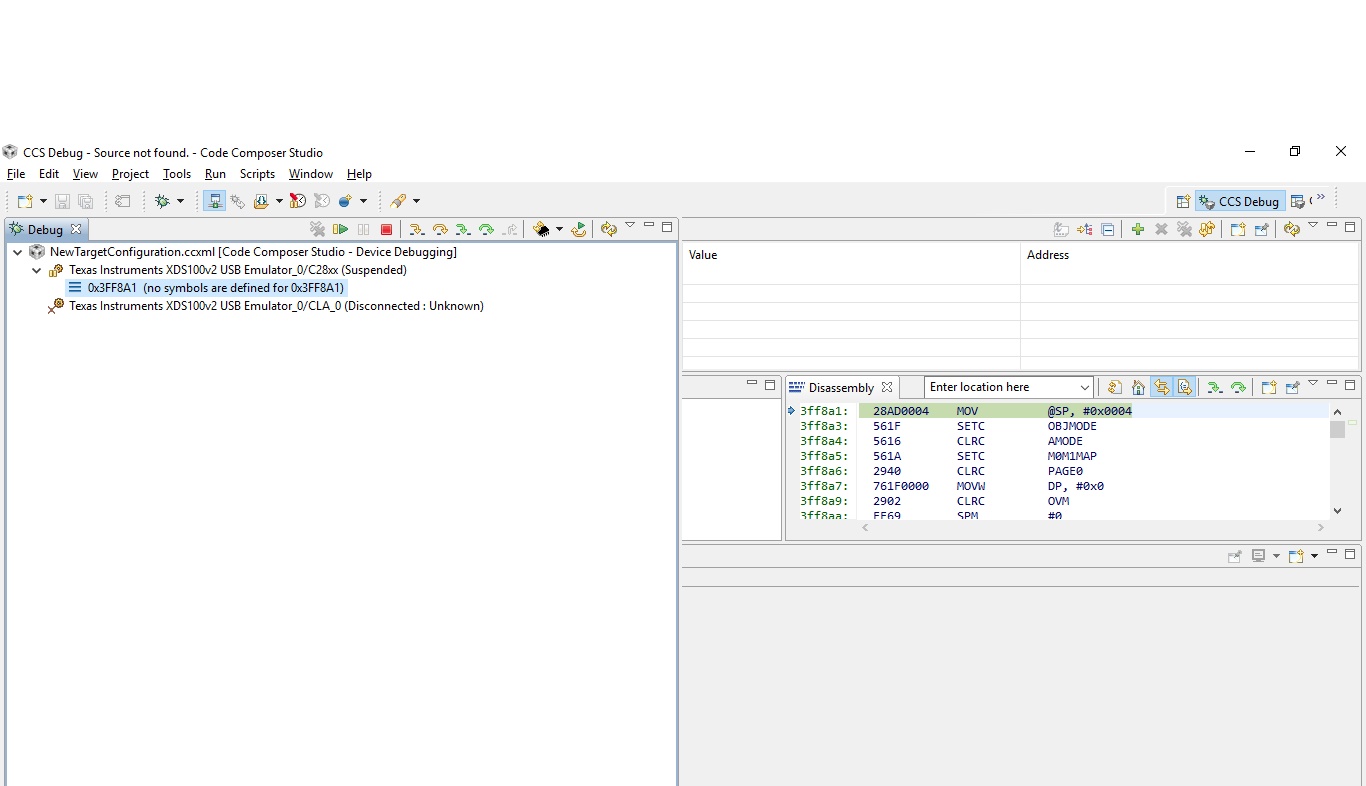Click the Restart icon in Debug view

tap(578, 229)
